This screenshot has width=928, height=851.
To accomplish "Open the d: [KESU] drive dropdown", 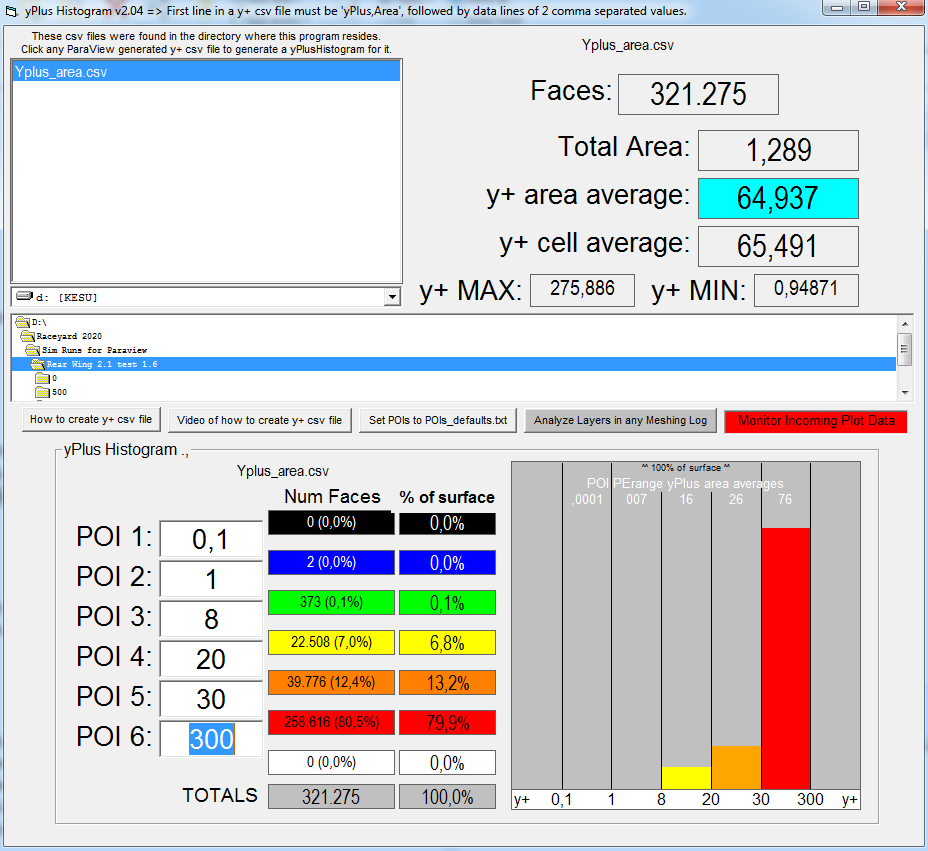I will click(391, 297).
